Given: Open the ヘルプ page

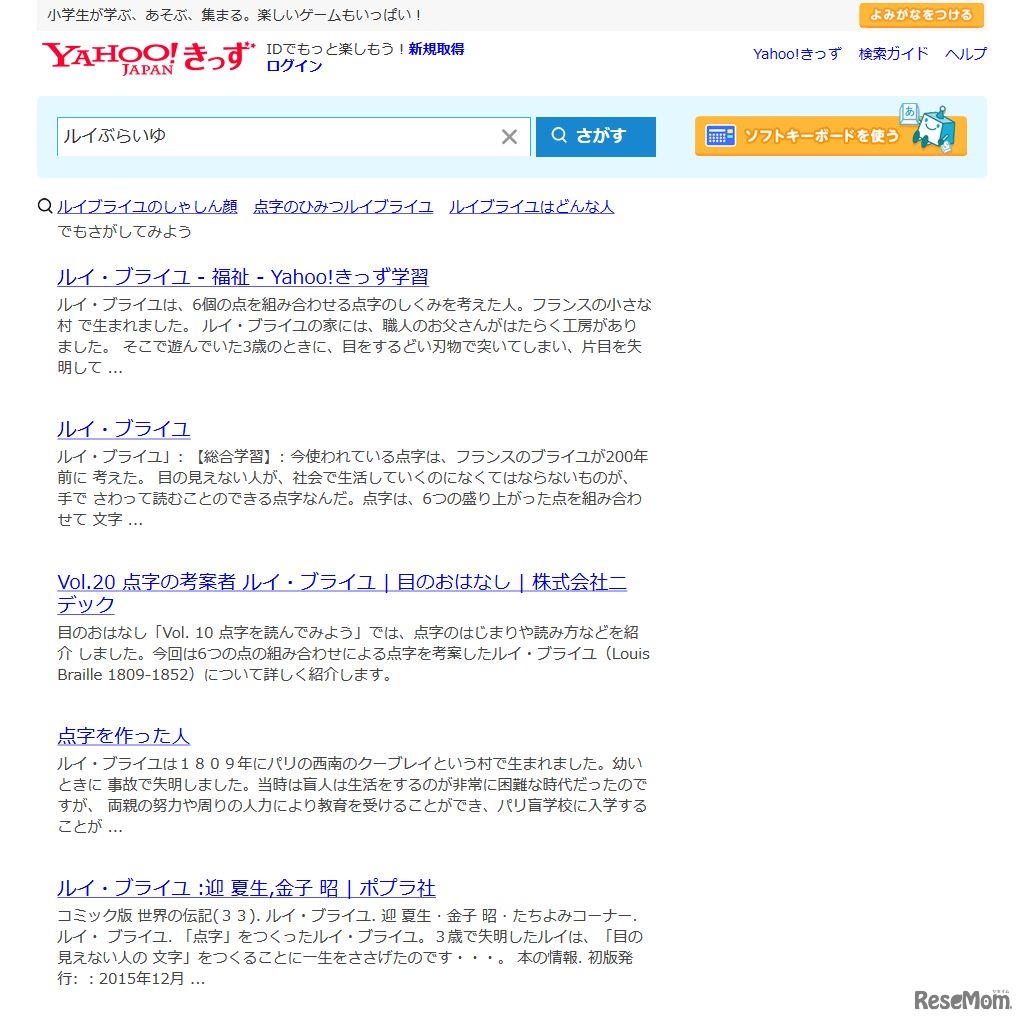Looking at the screenshot, I should point(964,55).
